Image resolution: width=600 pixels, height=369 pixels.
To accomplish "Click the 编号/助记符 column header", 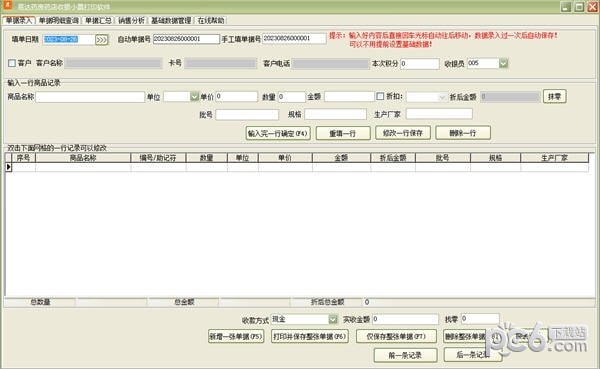I will [x=158, y=158].
